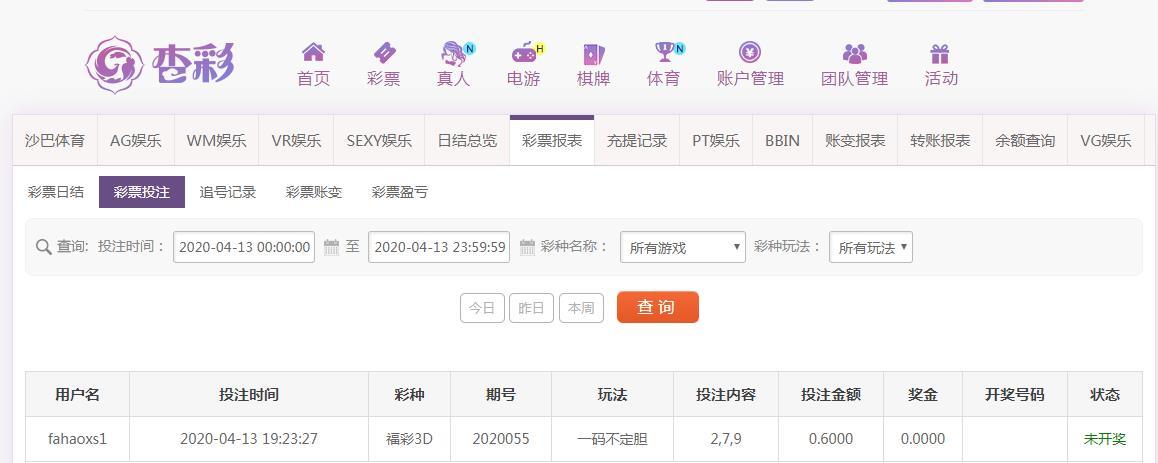1158x463 pixels.
Task: Click the orange 查询 search button
Action: [x=657, y=307]
